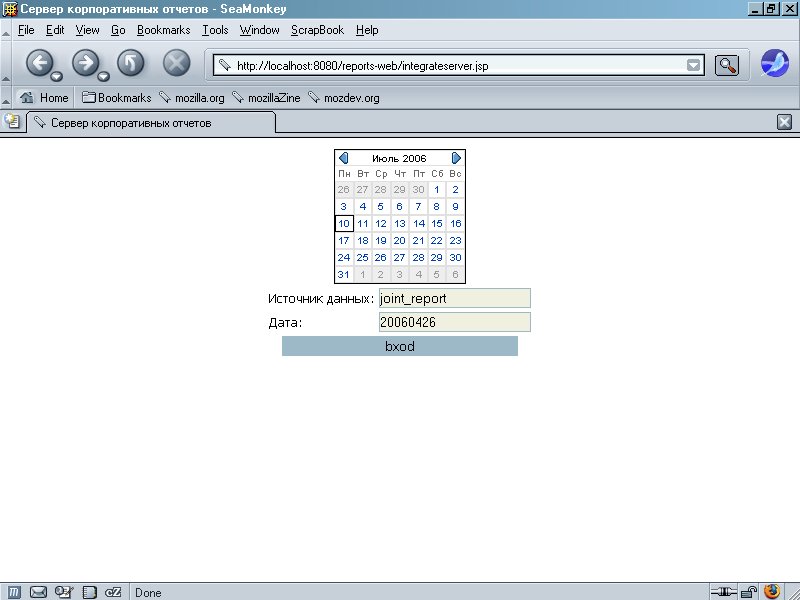Expand the URL bar history dropdown
This screenshot has height=600, width=800.
[693, 65]
